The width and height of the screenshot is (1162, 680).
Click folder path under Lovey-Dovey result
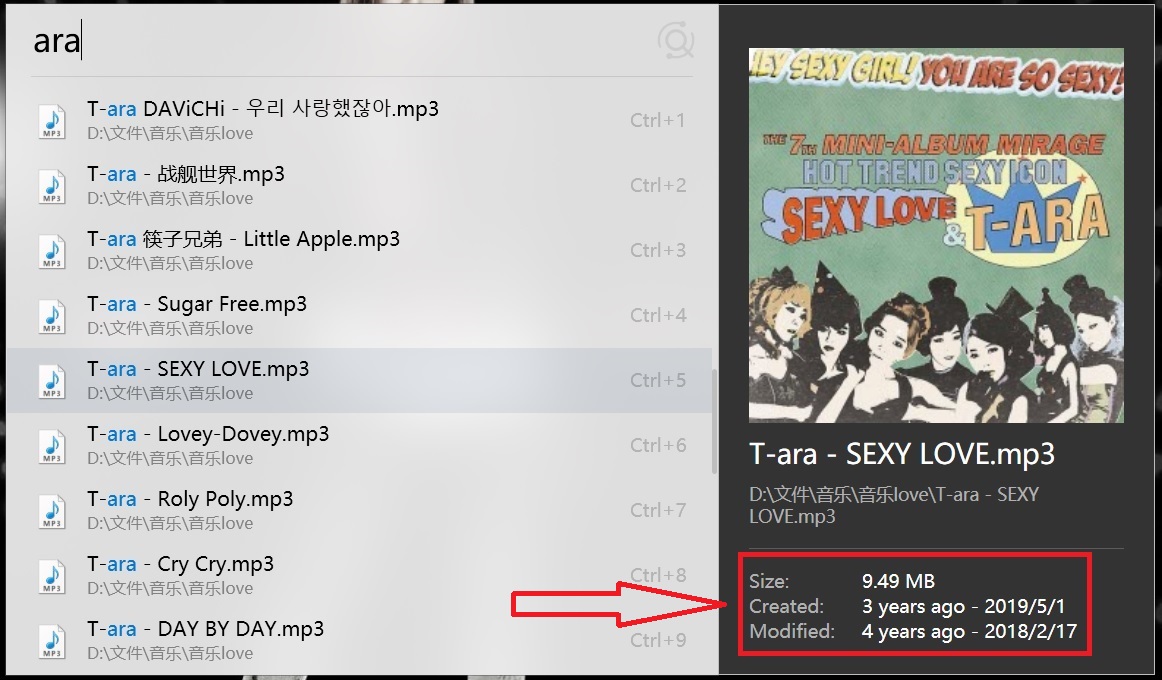click(x=170, y=459)
